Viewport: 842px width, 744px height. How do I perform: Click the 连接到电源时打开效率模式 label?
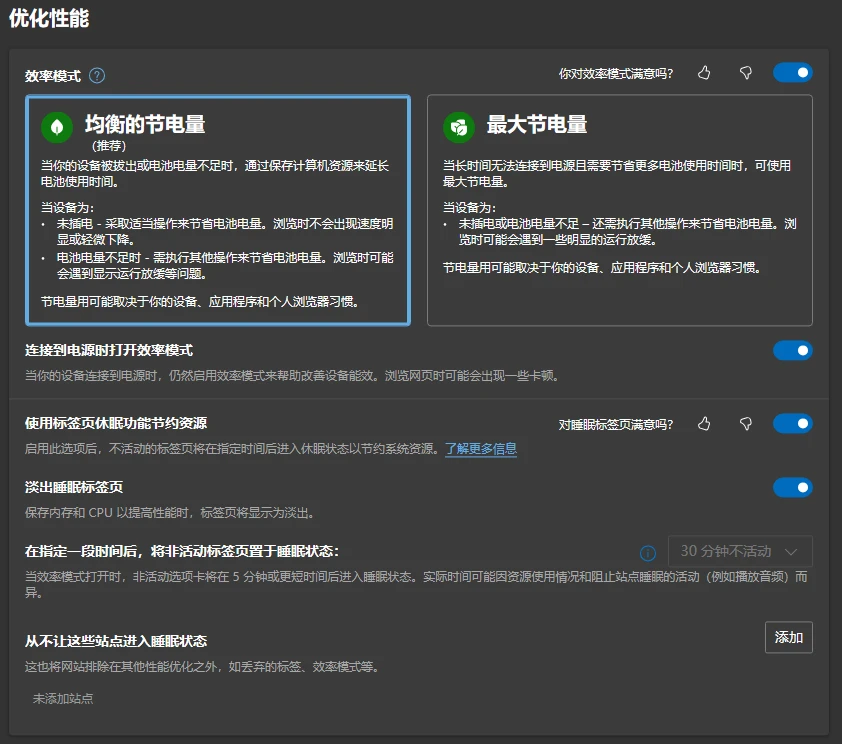(x=109, y=351)
